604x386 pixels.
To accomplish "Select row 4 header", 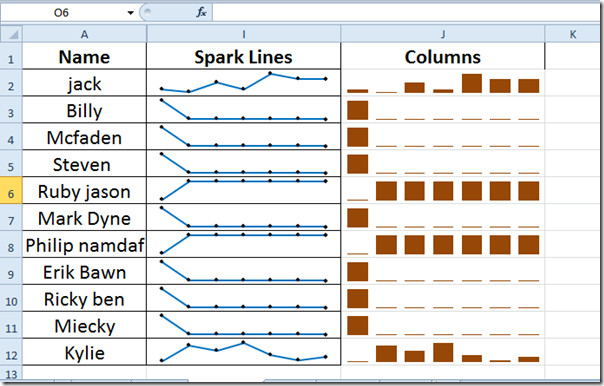I will [11, 137].
